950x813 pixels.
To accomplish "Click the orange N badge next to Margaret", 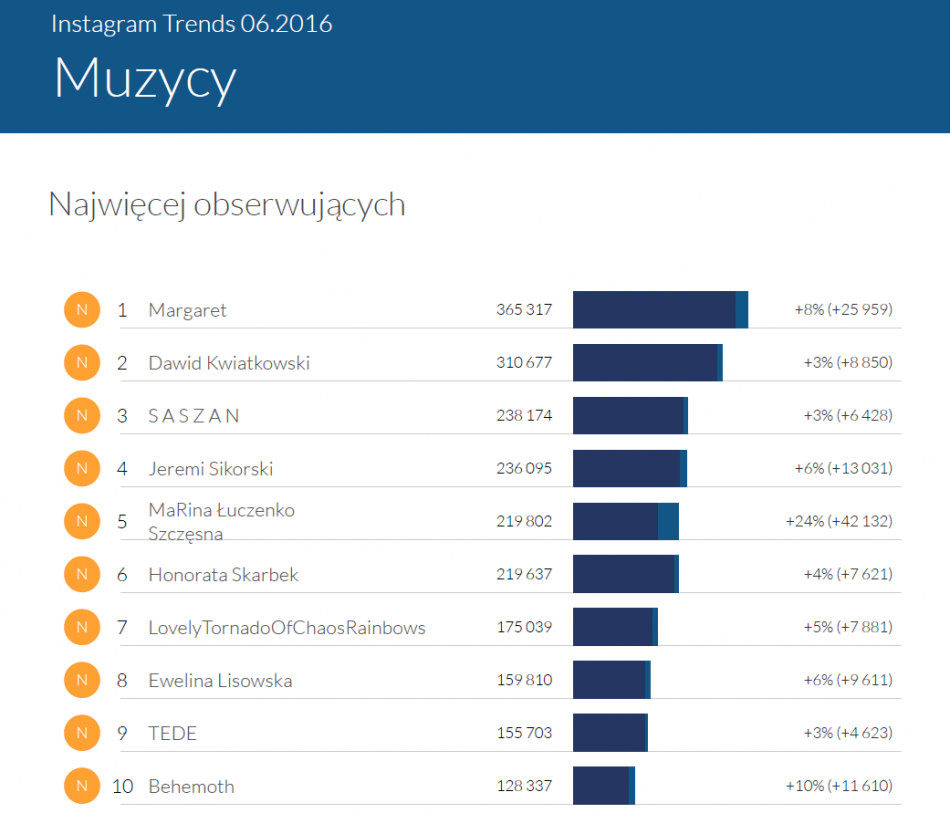I will coord(82,310).
